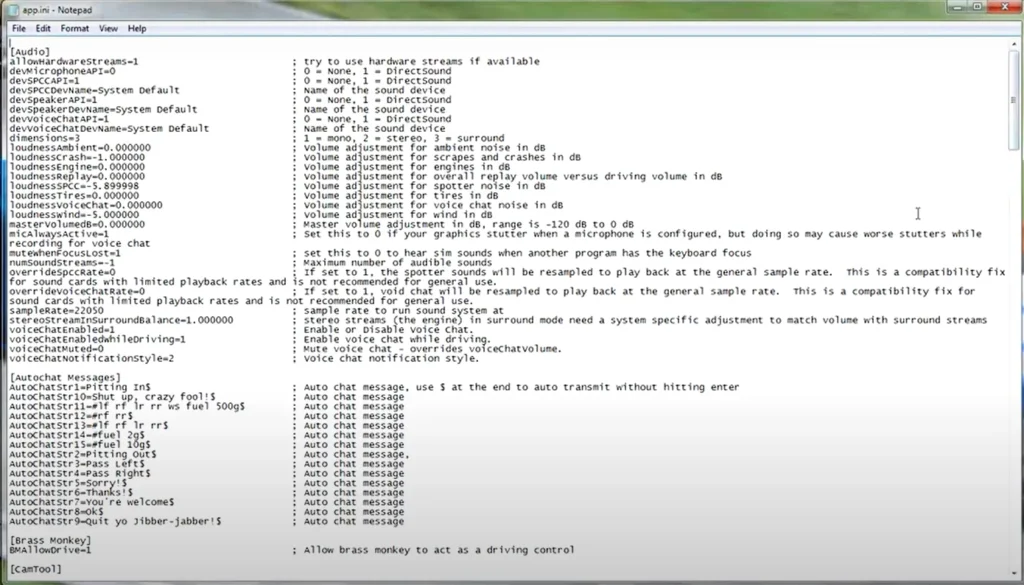Click the Notepad app icon in title bar
This screenshot has height=585, width=1024.
(x=13, y=10)
